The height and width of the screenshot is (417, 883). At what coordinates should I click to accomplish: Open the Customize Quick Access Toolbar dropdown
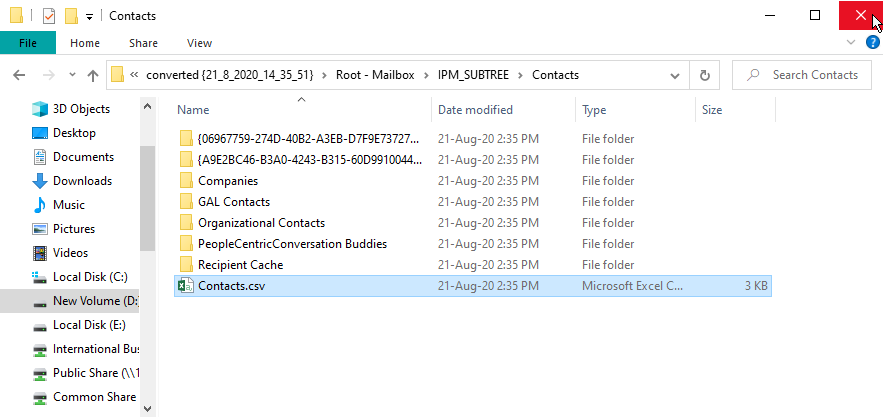(x=89, y=17)
